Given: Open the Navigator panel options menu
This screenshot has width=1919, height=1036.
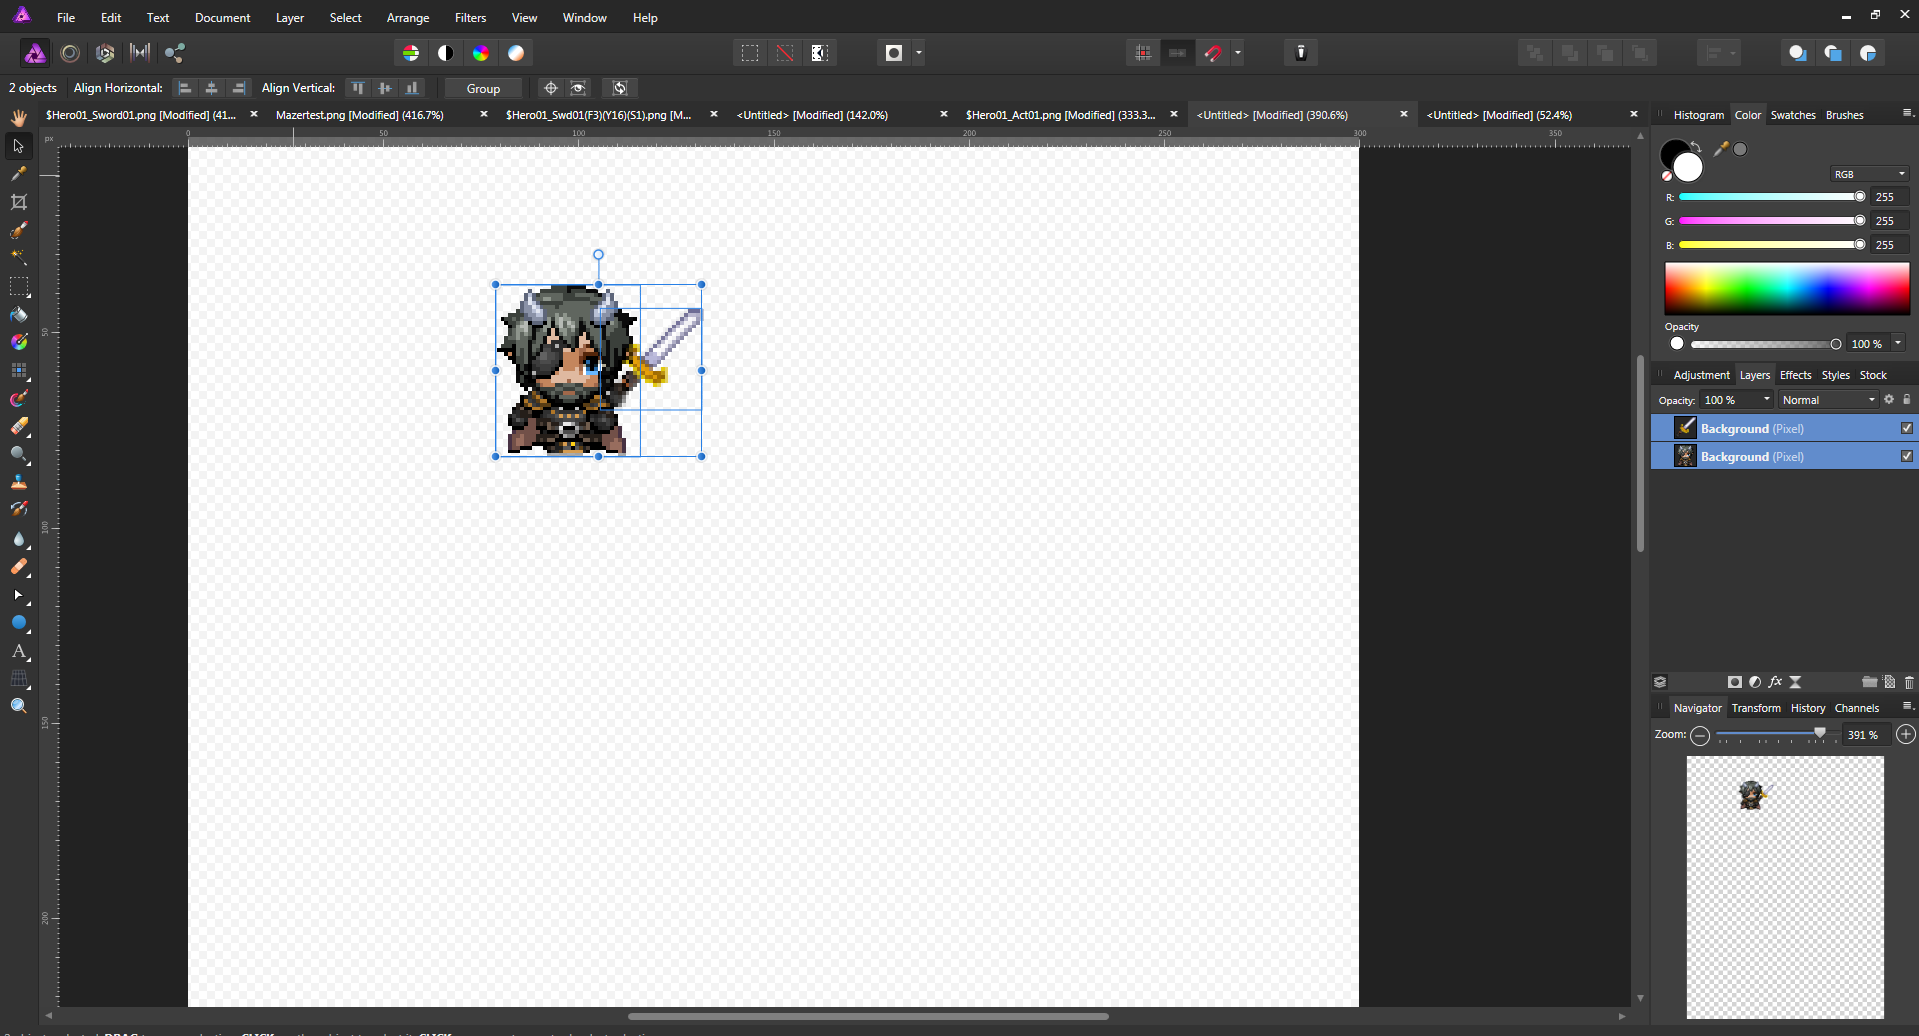Looking at the screenshot, I should (x=1907, y=706).
